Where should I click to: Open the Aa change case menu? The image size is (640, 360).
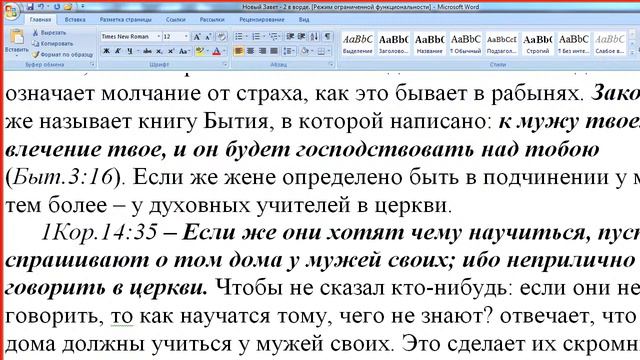point(184,51)
